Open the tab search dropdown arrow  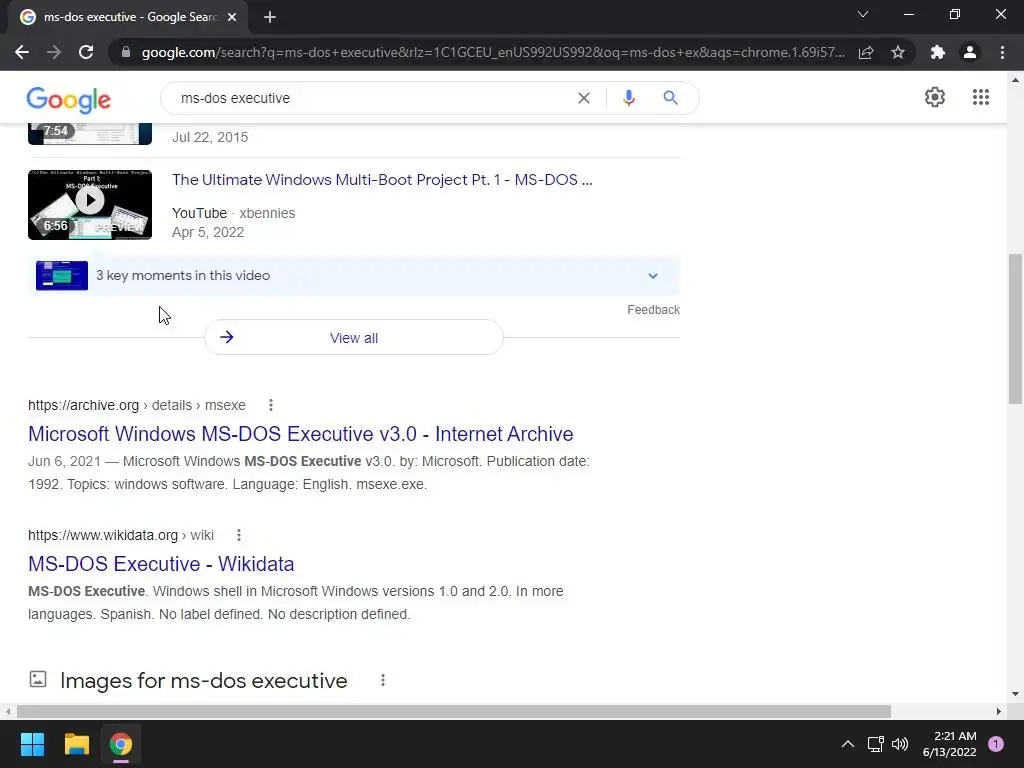(863, 14)
